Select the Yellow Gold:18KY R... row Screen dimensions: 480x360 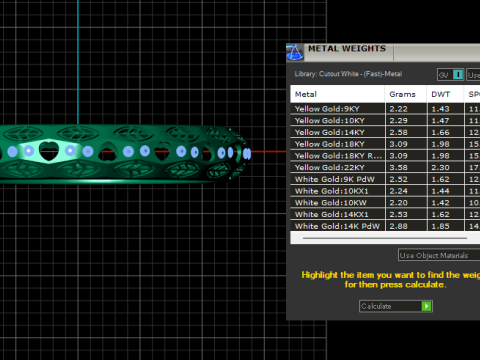pyautogui.click(x=385, y=156)
